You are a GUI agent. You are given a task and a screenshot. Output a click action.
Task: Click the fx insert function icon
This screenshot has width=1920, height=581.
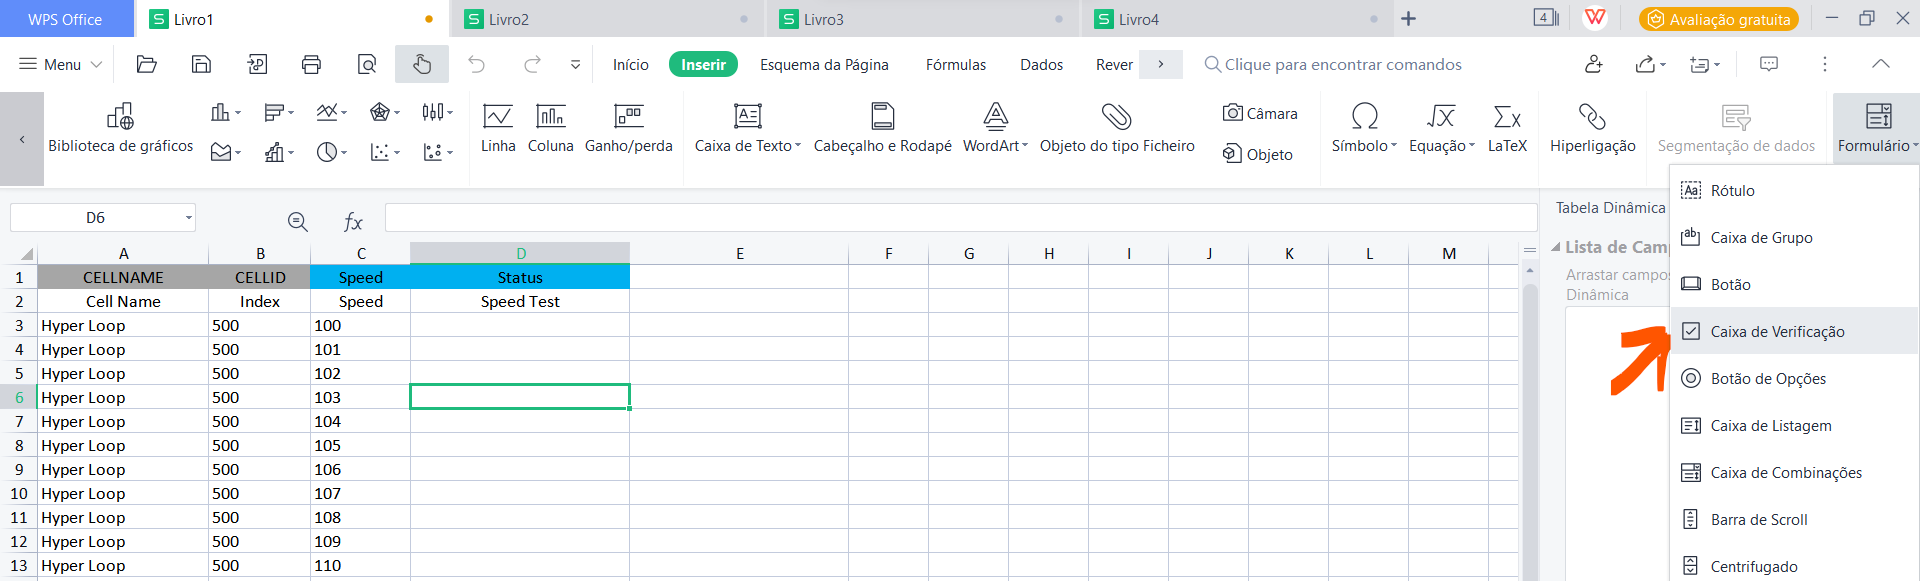tap(353, 222)
